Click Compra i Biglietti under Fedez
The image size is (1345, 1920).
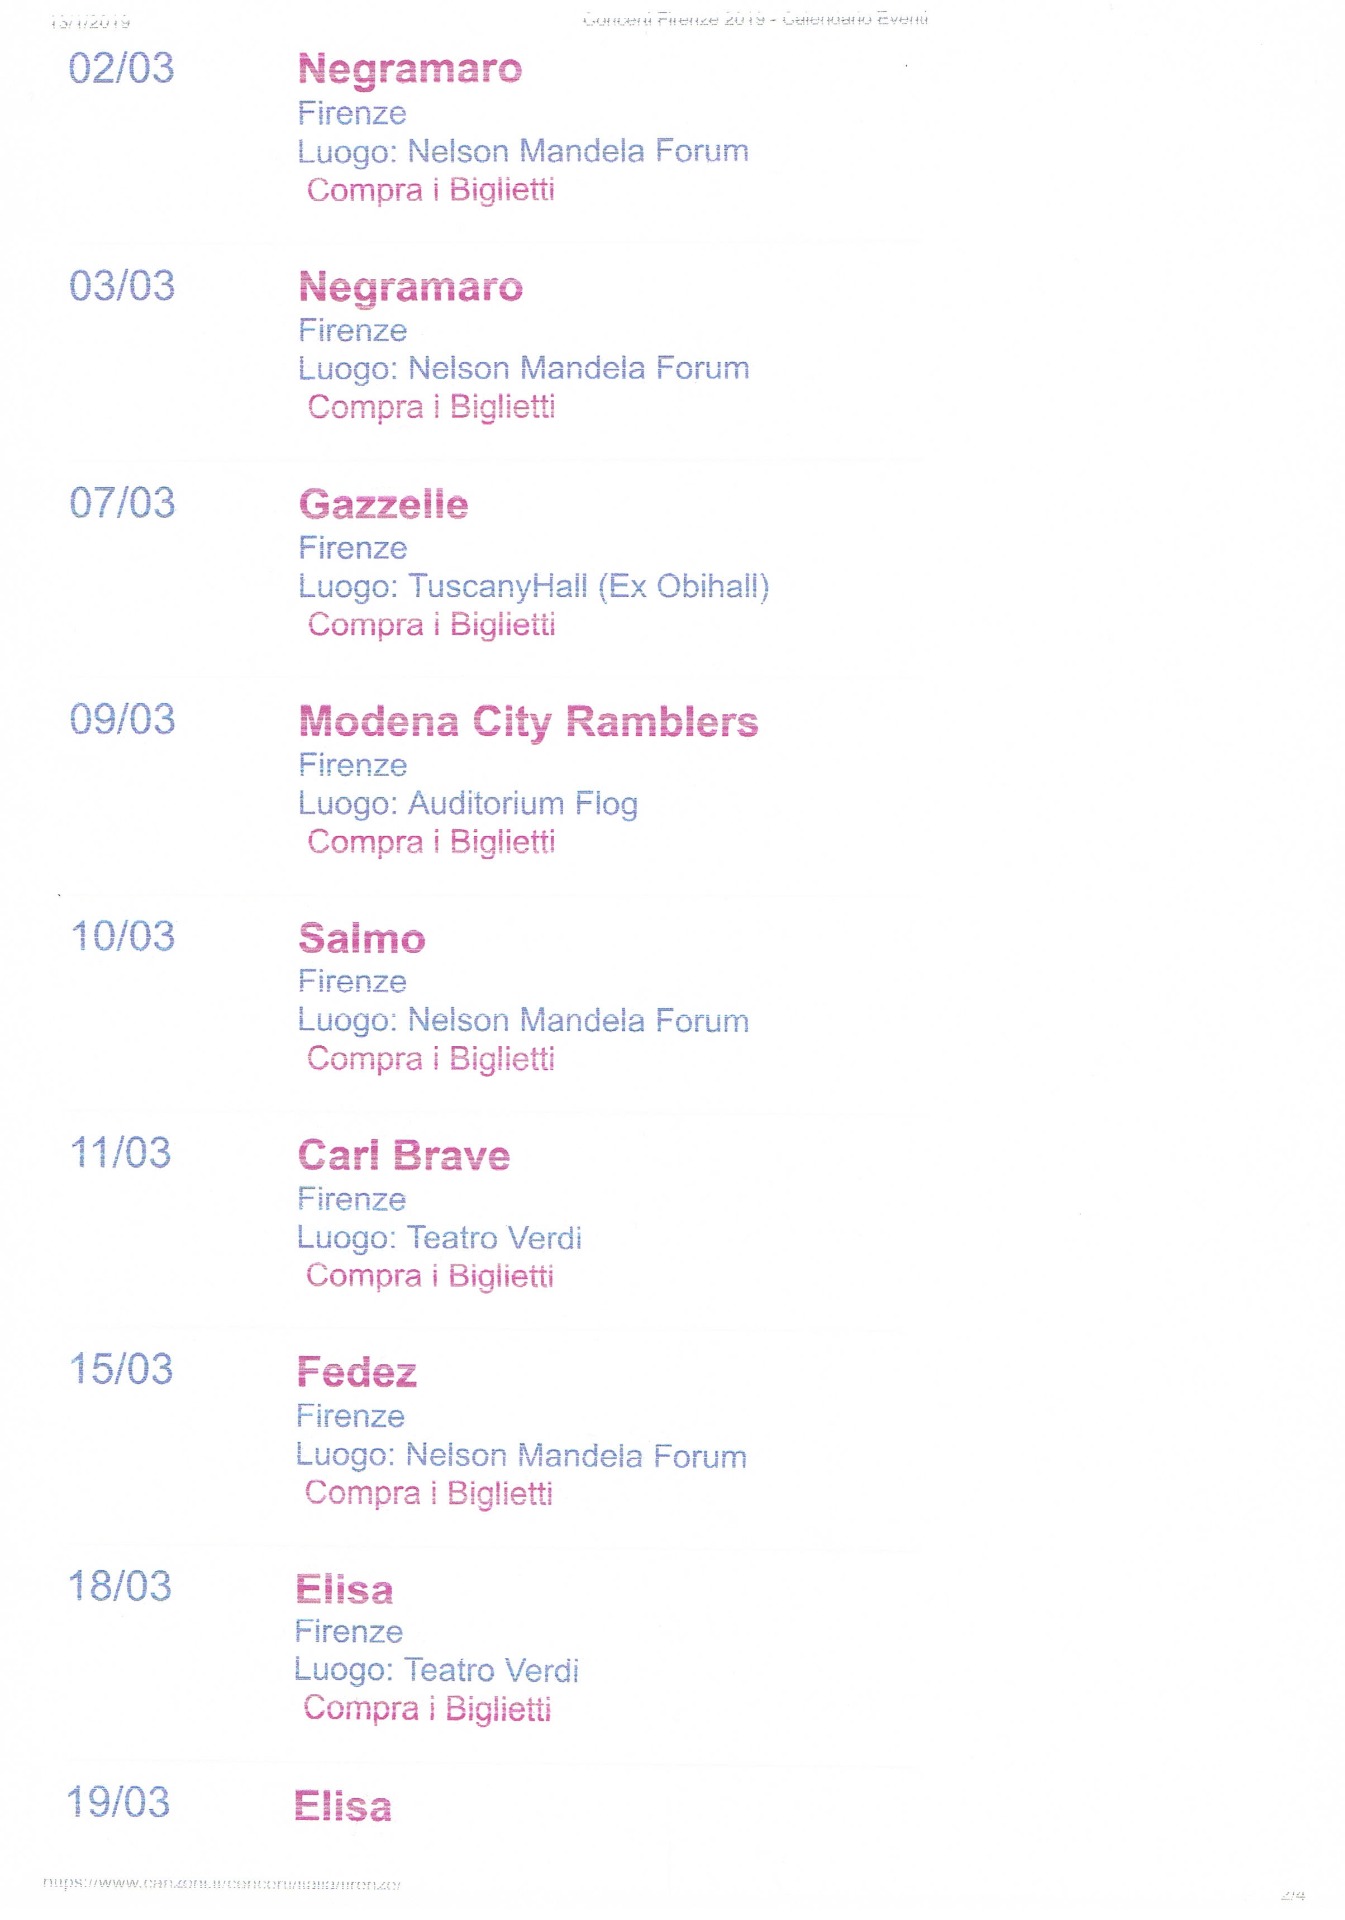point(428,1493)
